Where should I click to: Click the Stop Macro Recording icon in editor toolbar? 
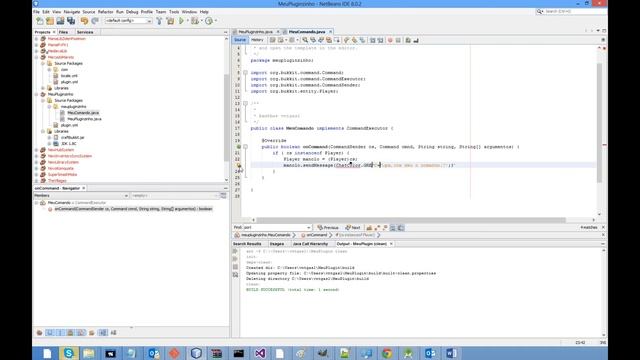tap(398, 40)
